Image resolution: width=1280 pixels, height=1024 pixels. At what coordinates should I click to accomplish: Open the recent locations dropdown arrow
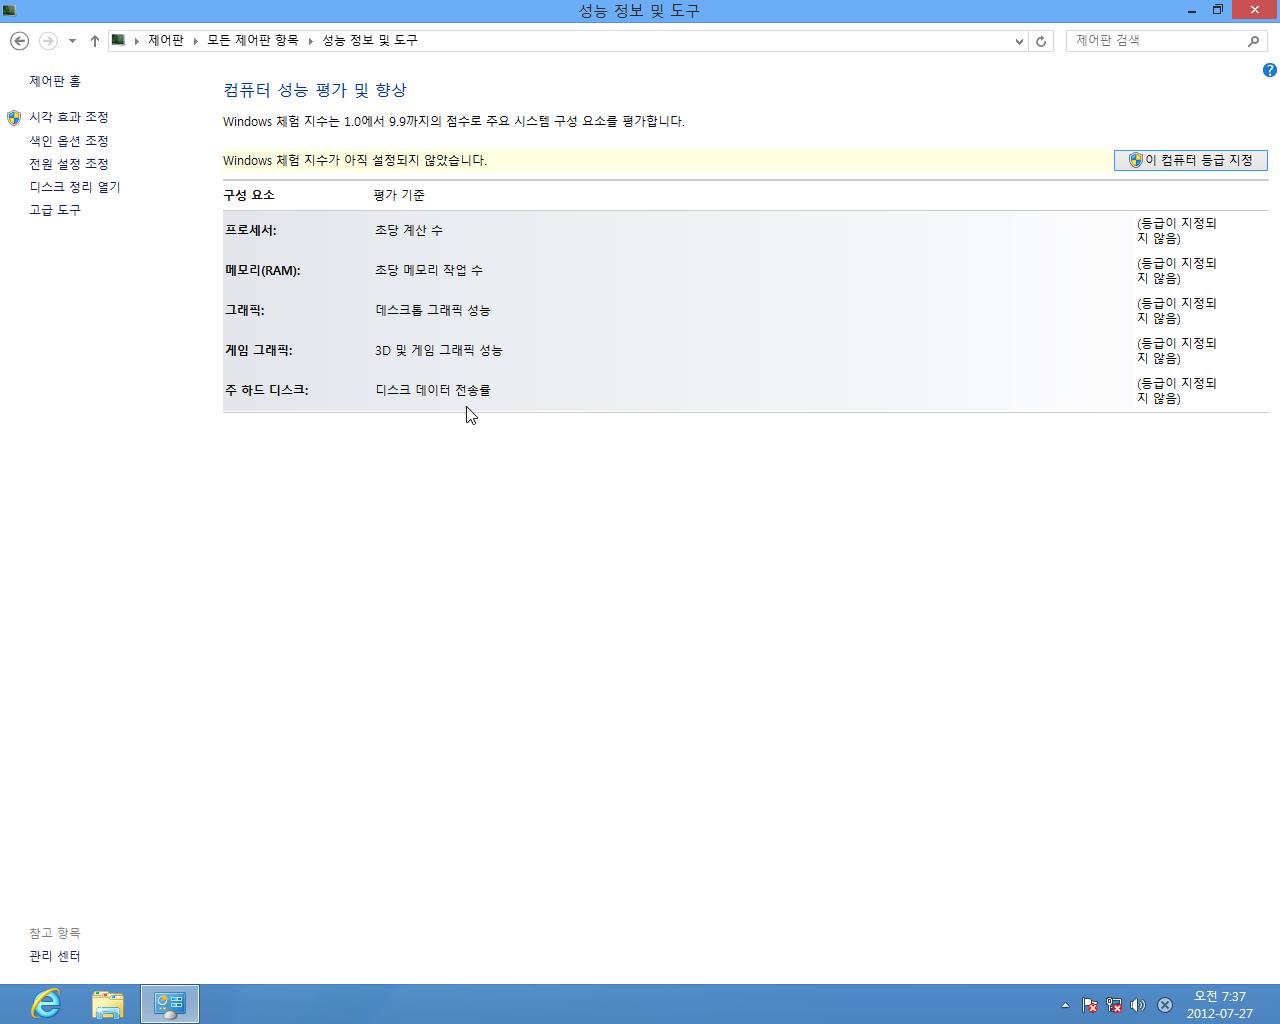click(x=72, y=41)
